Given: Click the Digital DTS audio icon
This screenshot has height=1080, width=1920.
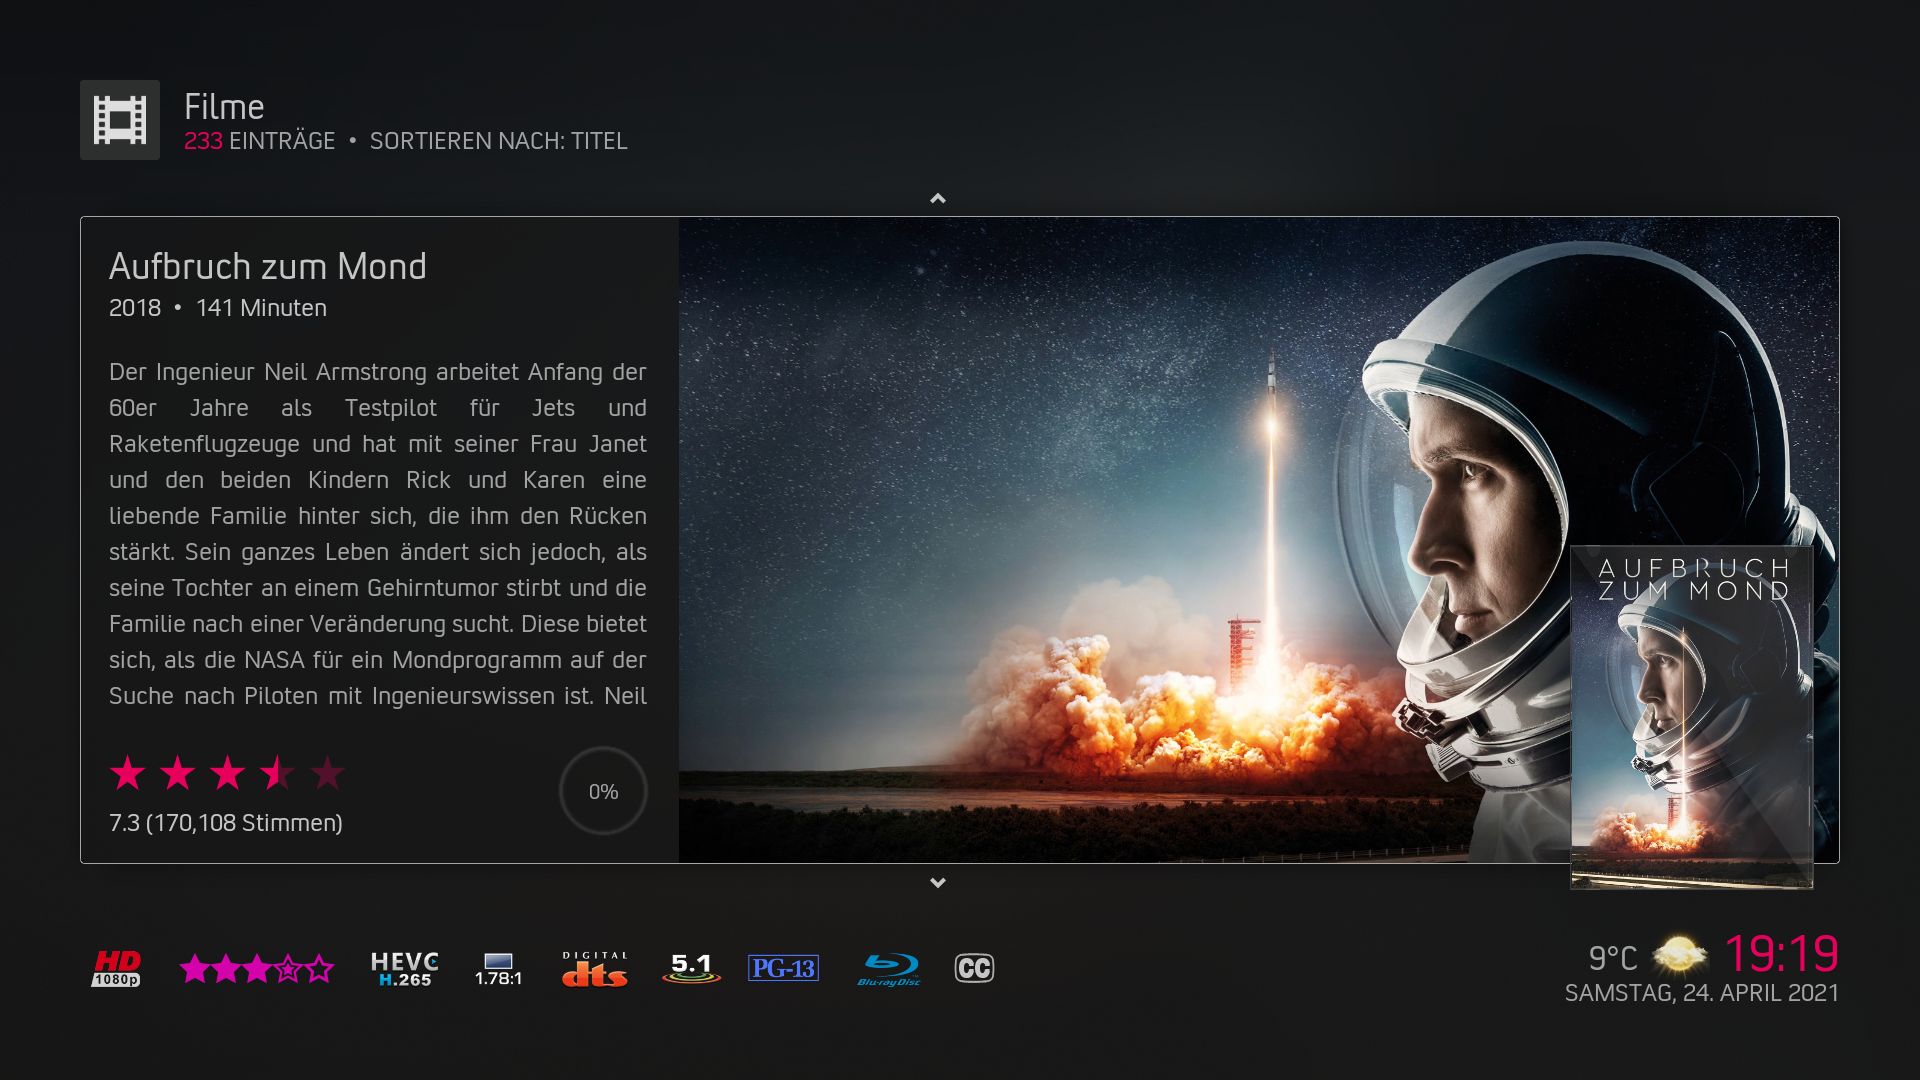Looking at the screenshot, I should (595, 968).
